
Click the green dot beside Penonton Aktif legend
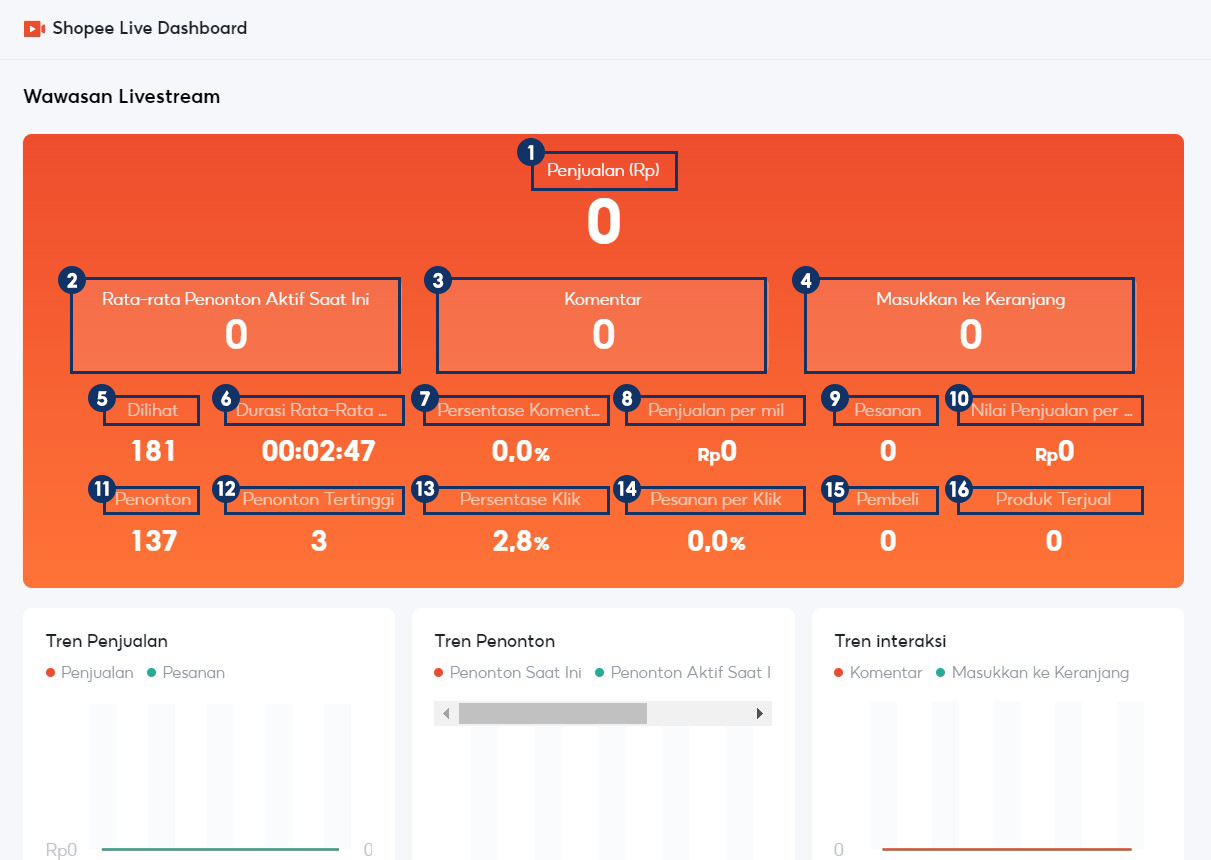[599, 673]
